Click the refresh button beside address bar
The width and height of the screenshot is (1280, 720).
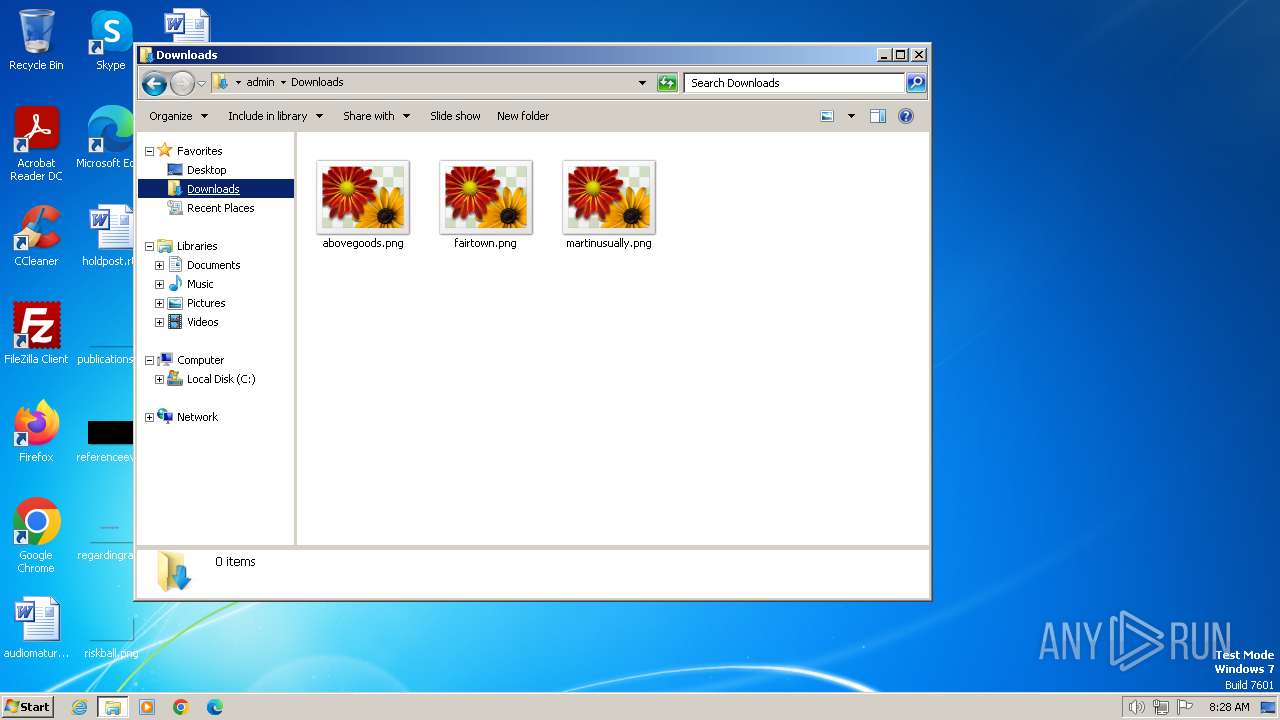tap(667, 83)
